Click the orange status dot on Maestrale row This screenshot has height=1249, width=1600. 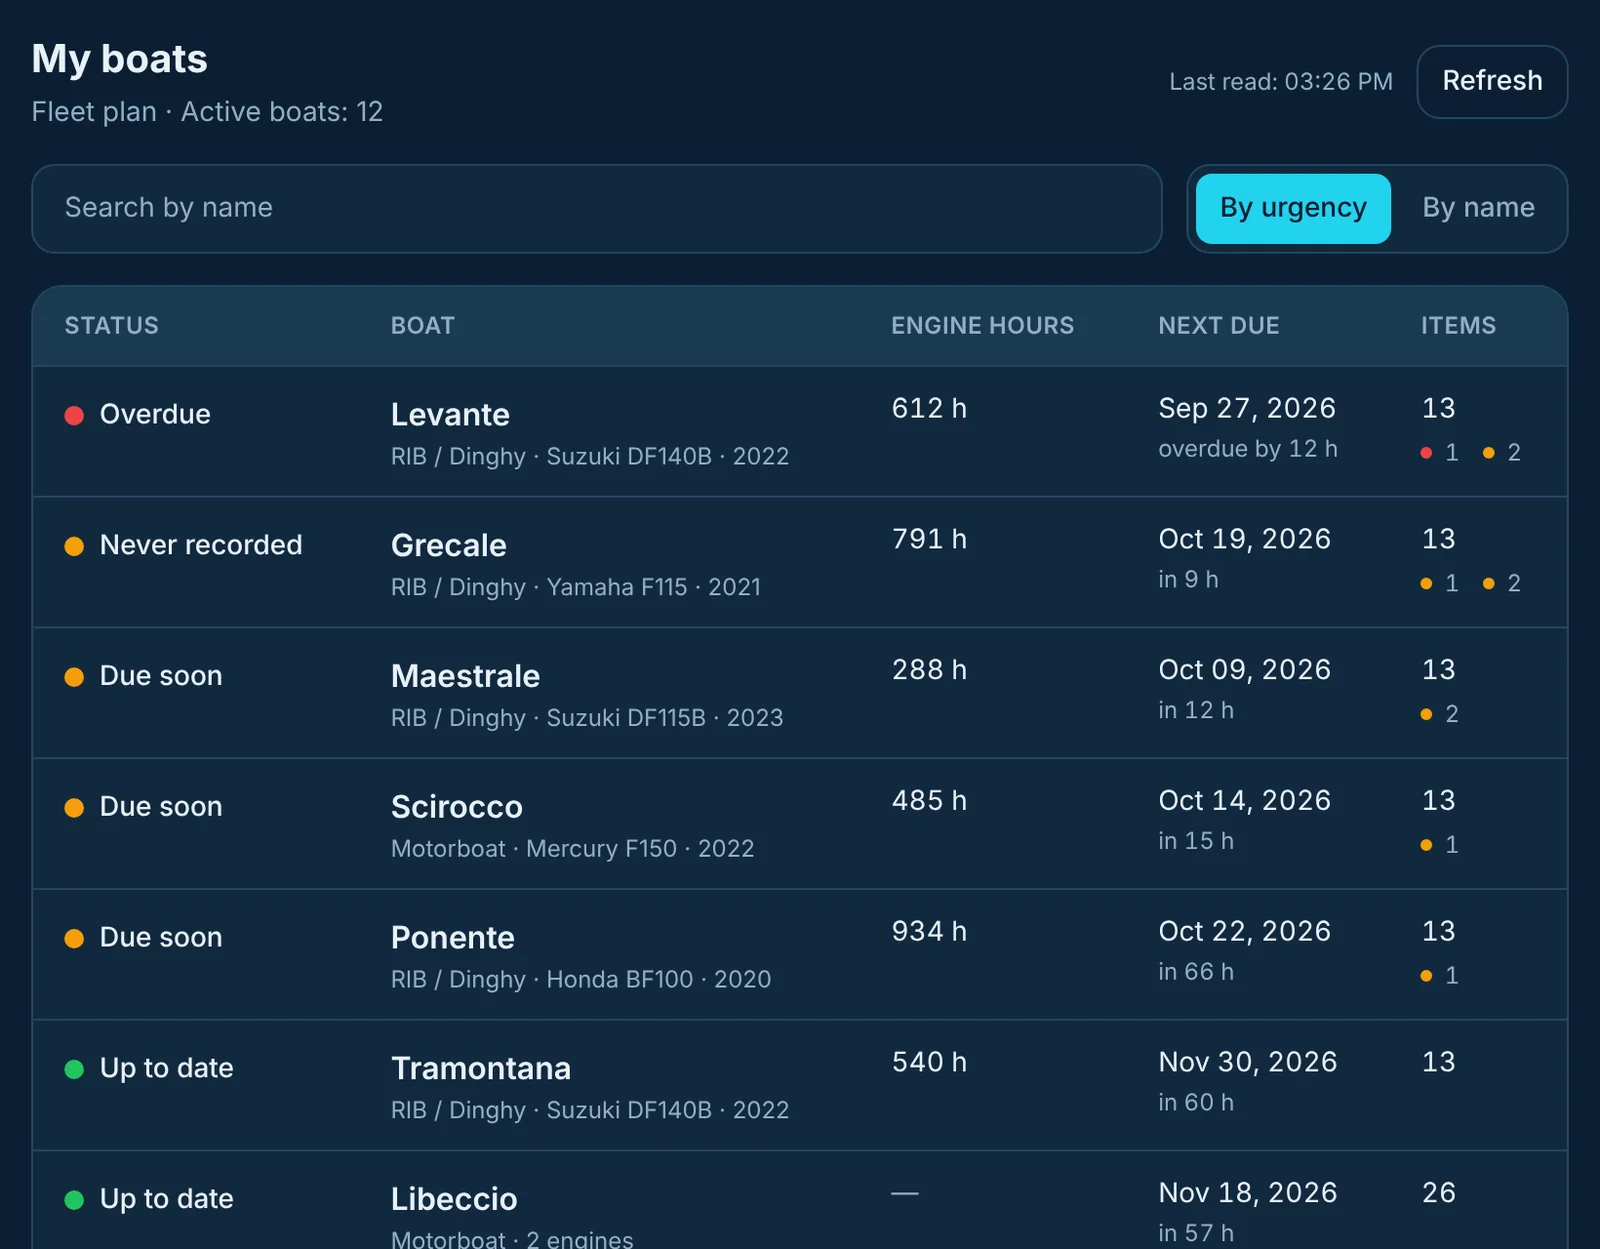(74, 677)
